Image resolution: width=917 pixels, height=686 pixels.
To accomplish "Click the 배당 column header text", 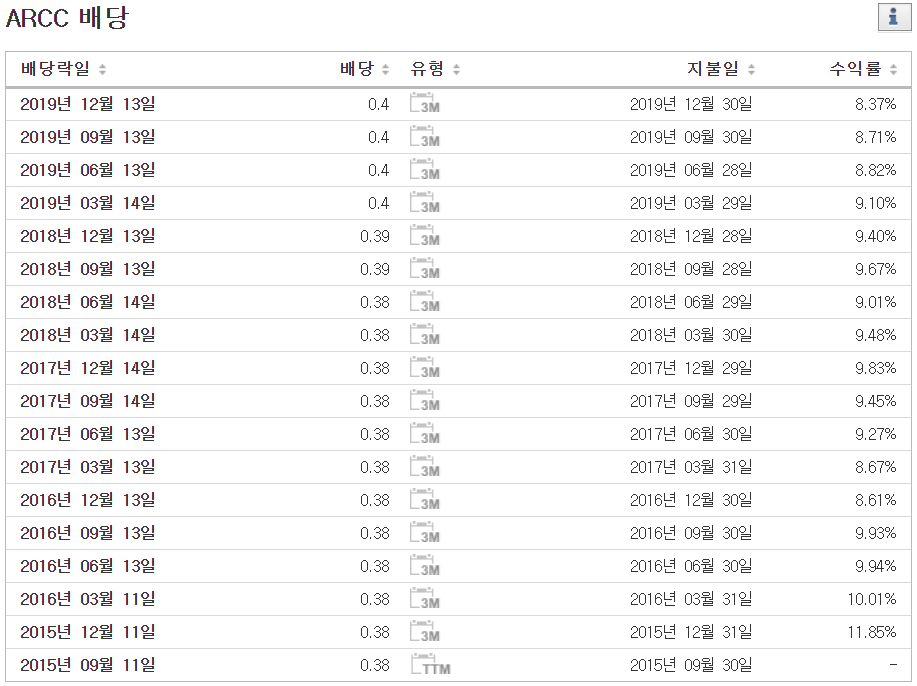I will (357, 69).
